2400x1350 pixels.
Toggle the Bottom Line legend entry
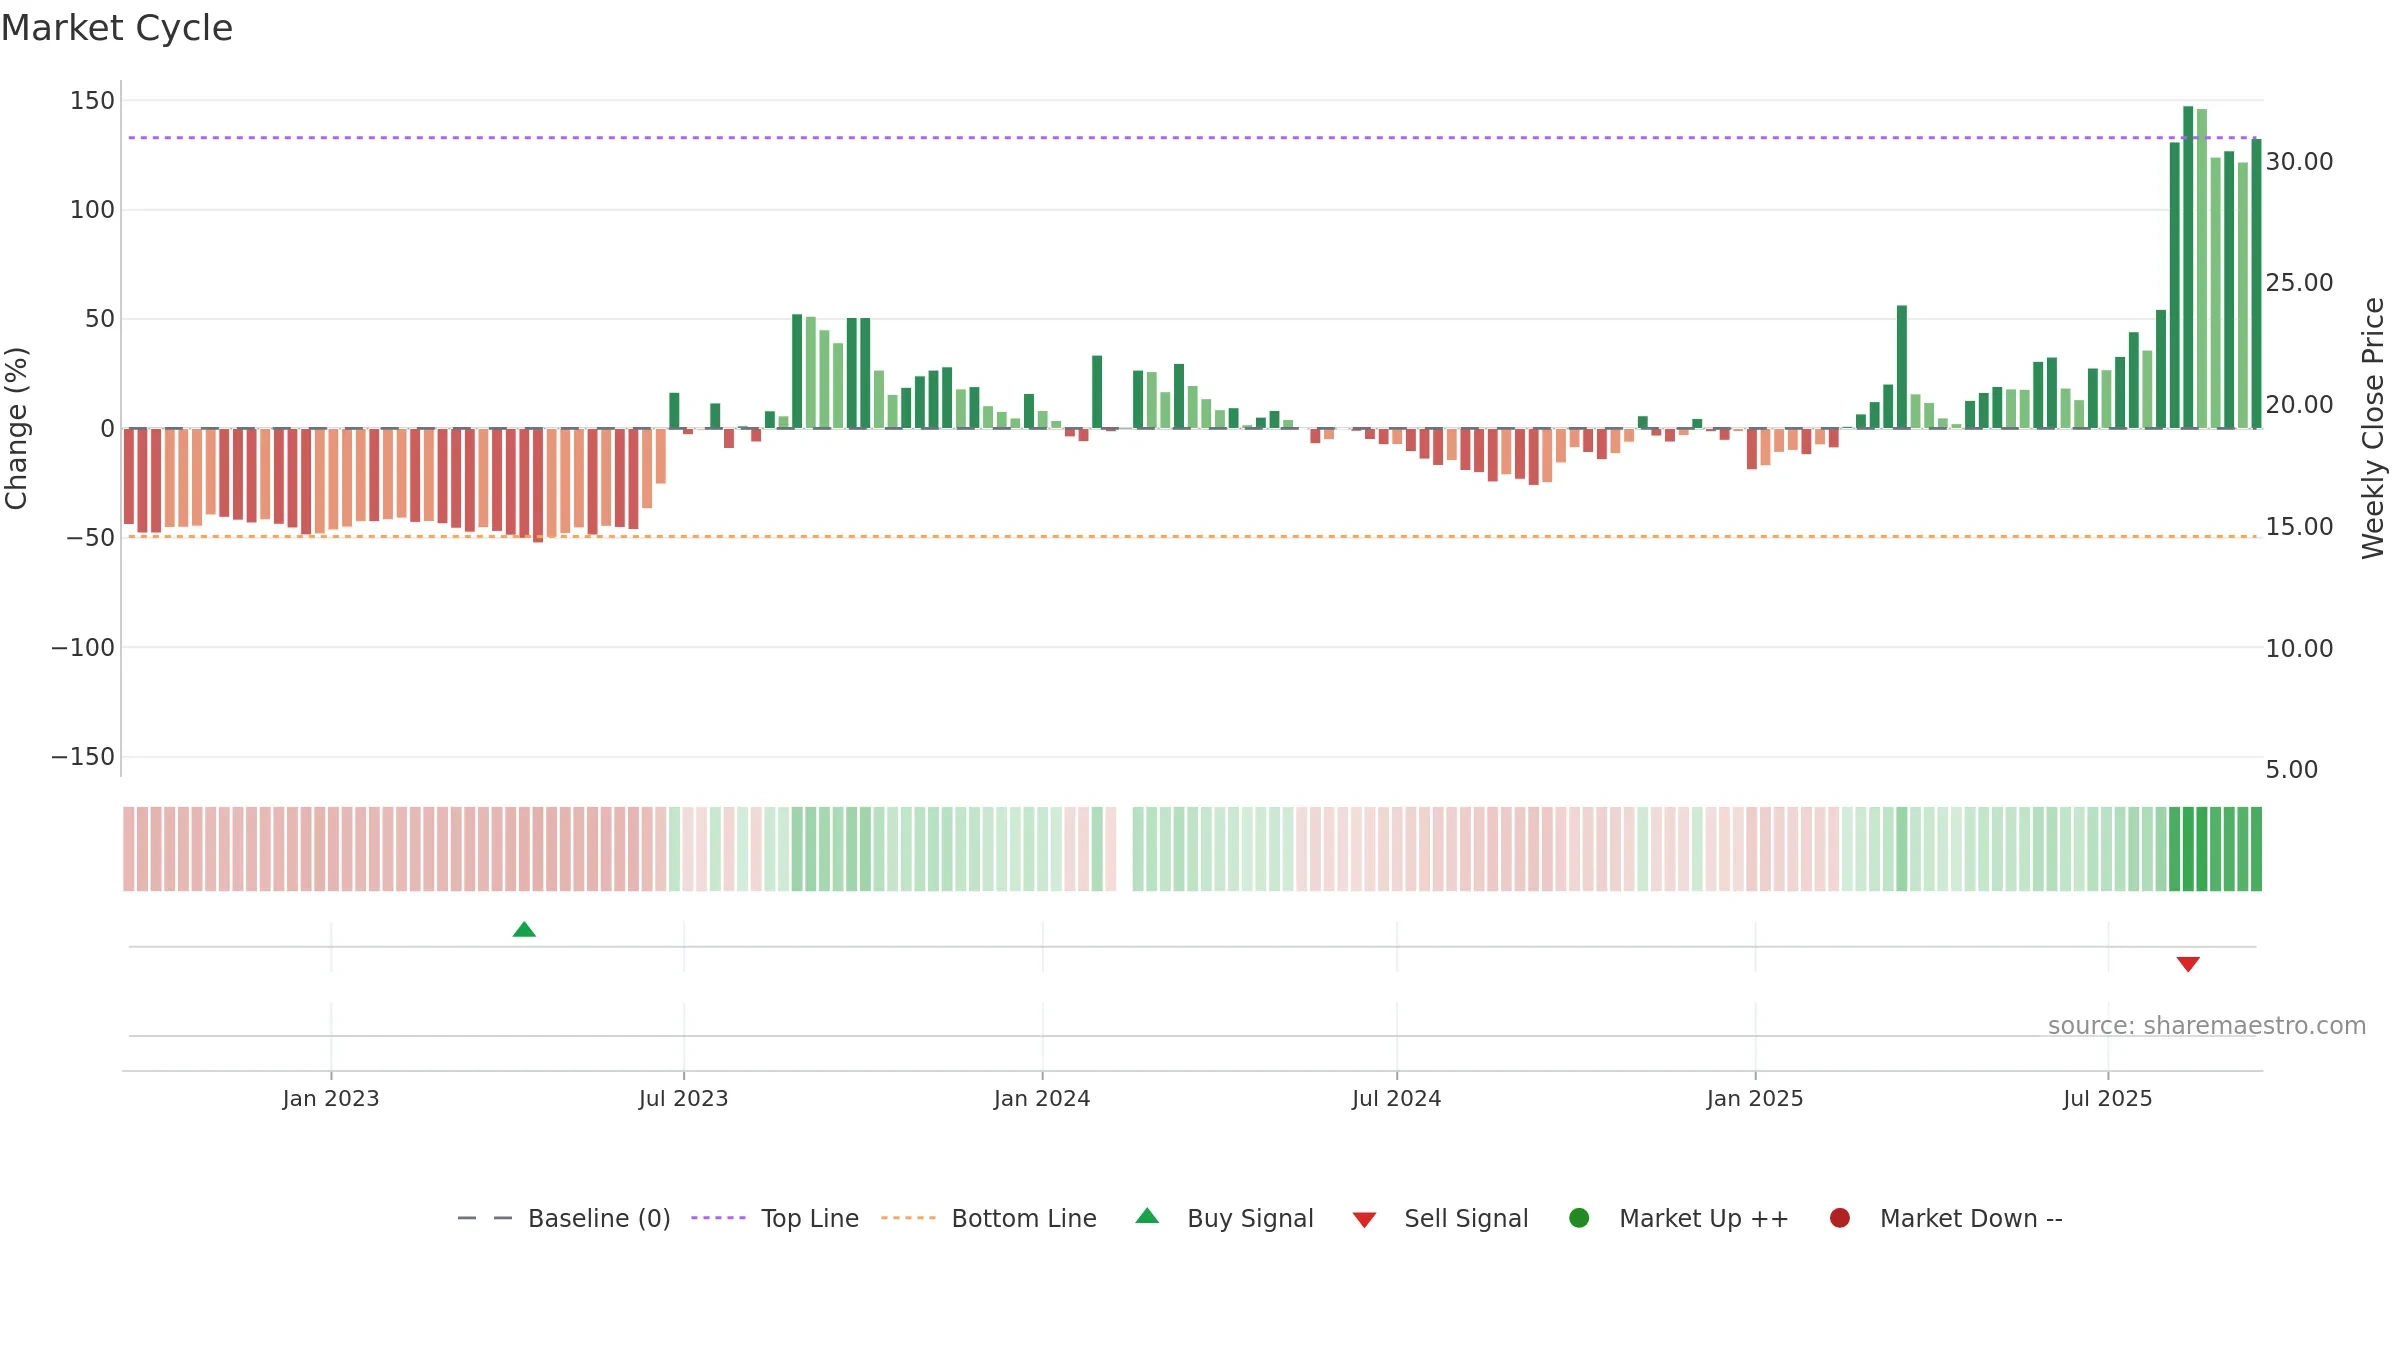click(989, 1218)
